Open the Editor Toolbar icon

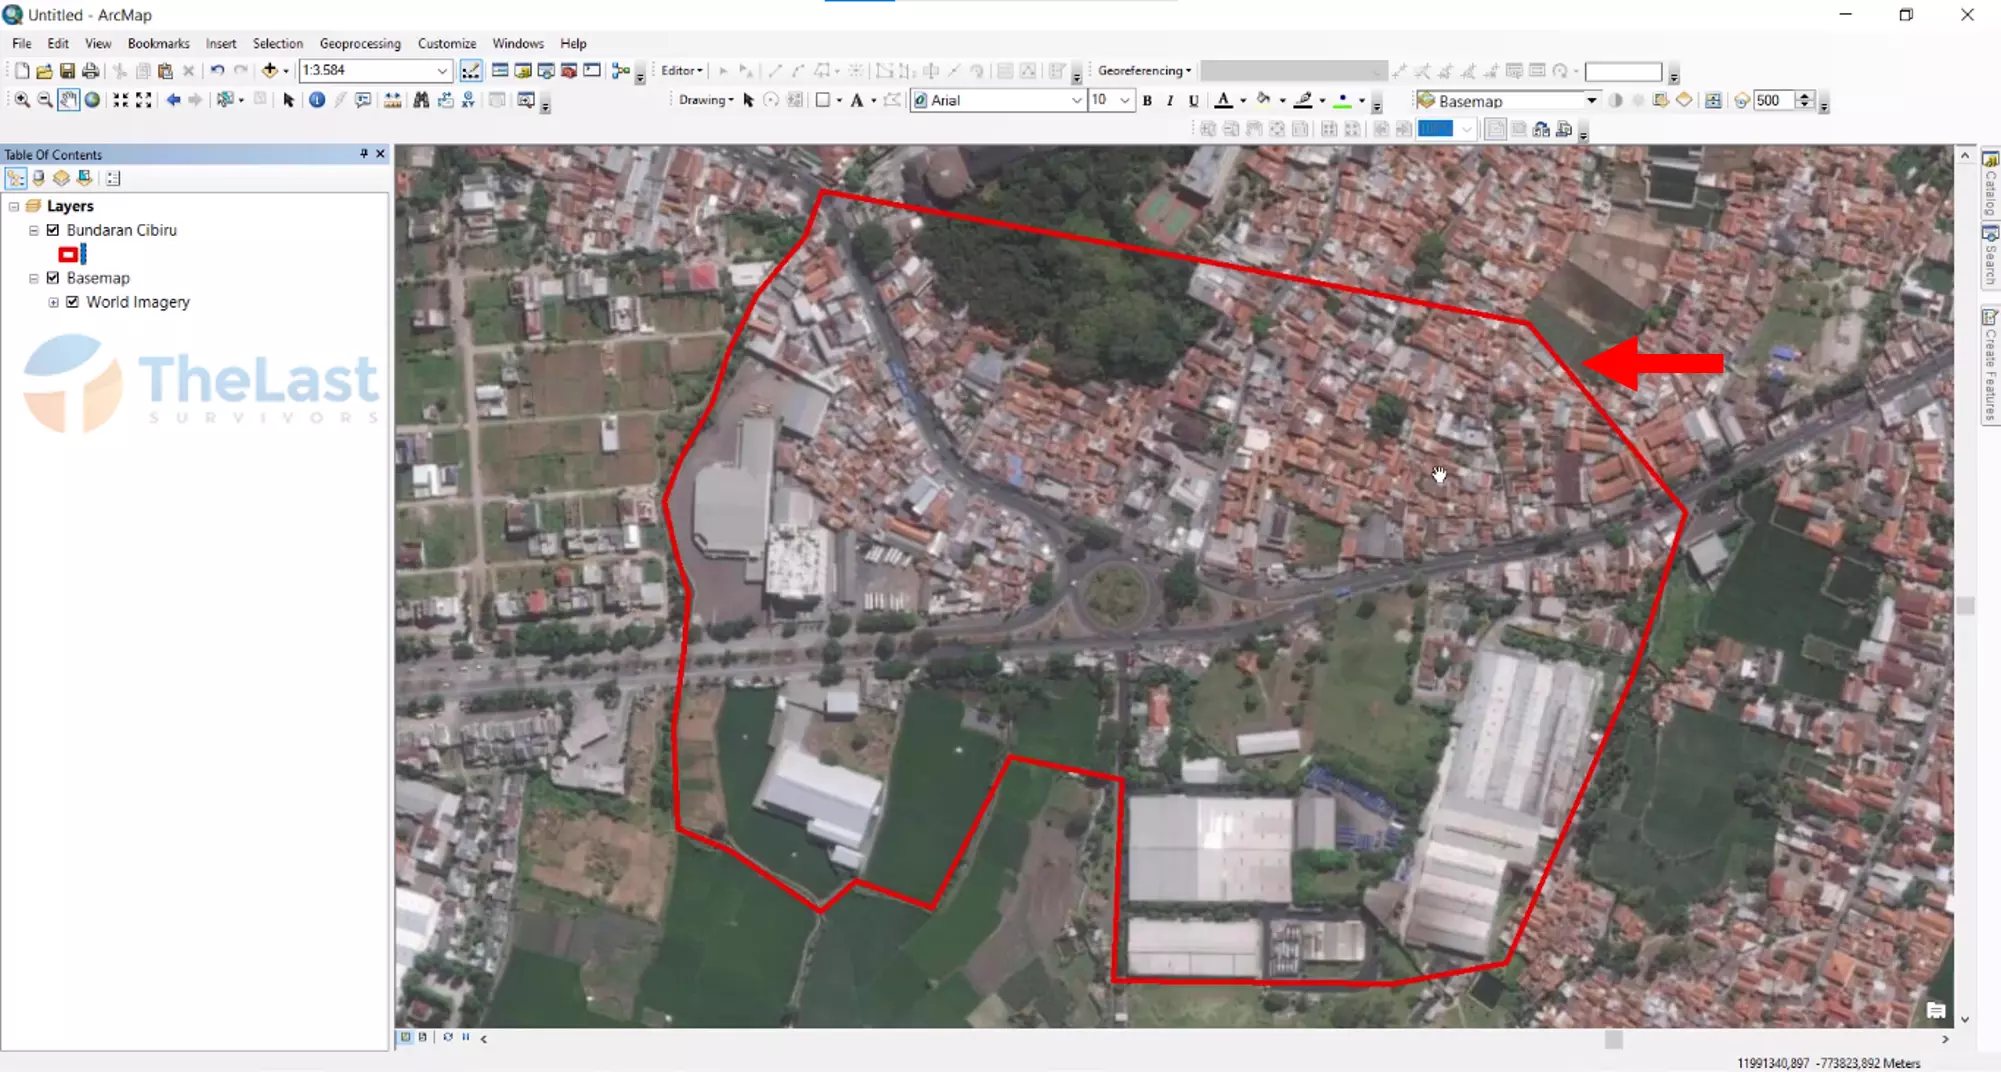tap(470, 71)
